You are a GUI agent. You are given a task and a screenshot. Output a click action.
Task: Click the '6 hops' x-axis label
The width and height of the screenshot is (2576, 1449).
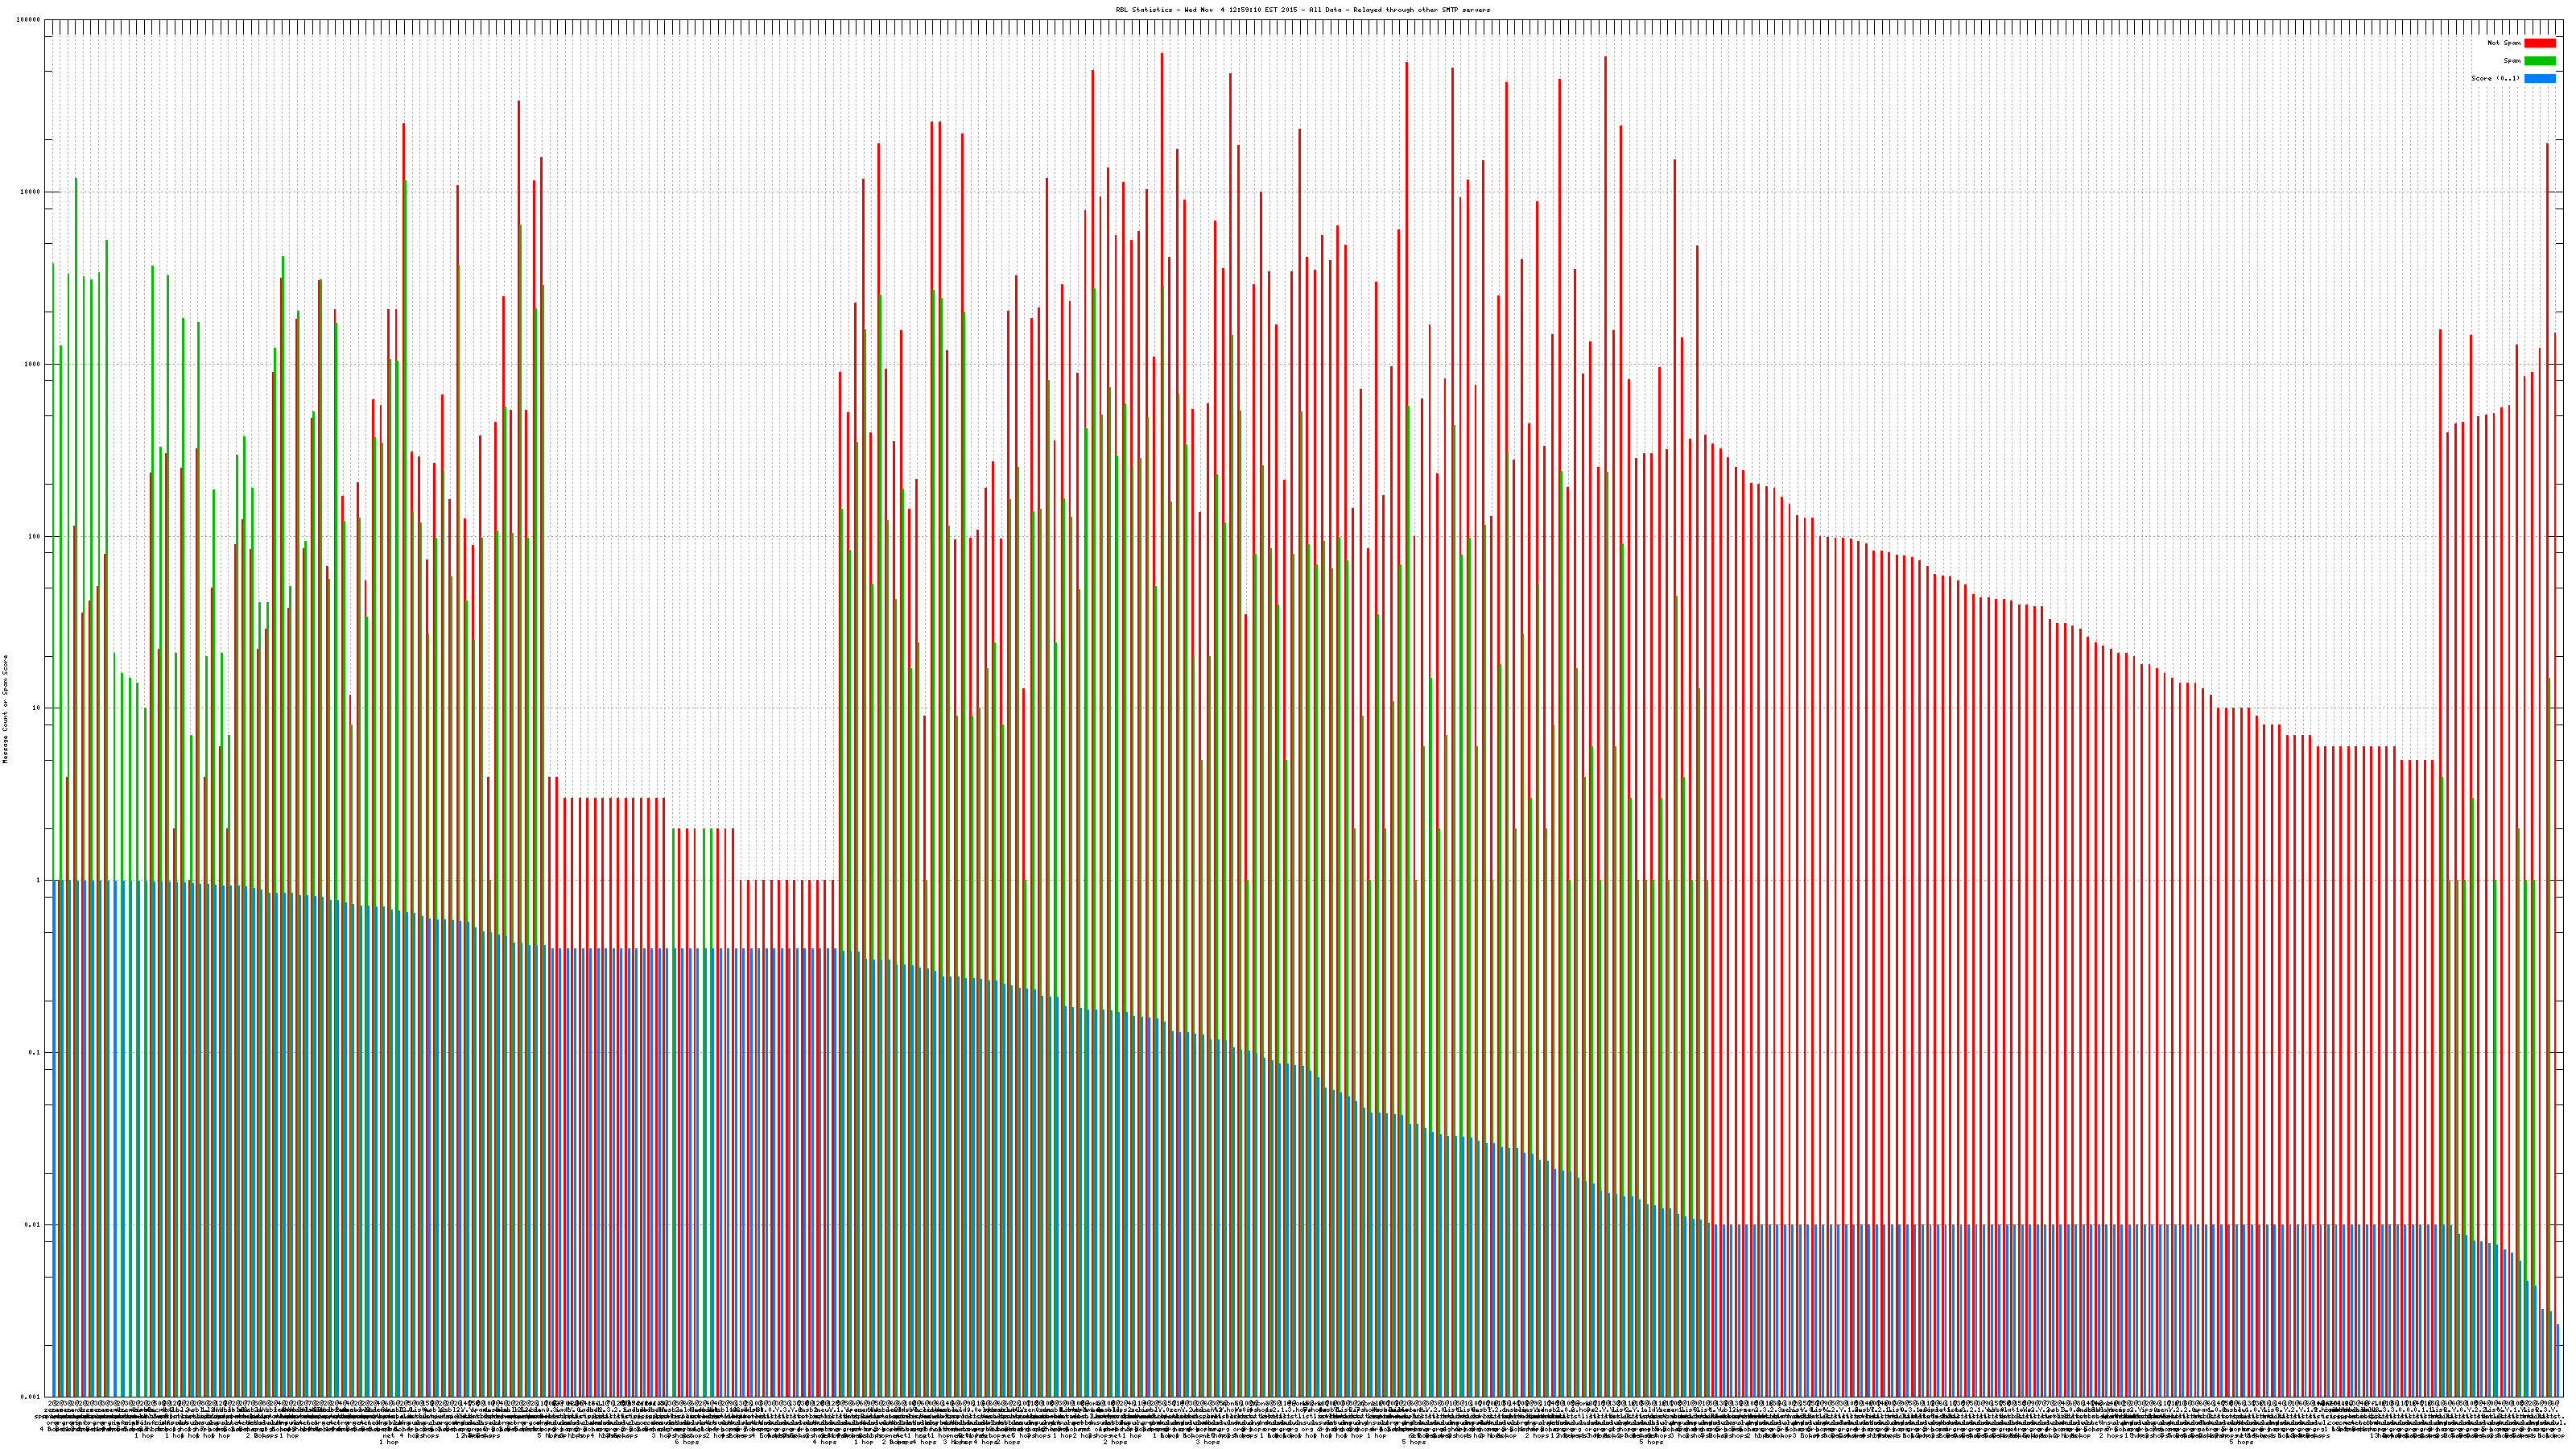point(686,1442)
